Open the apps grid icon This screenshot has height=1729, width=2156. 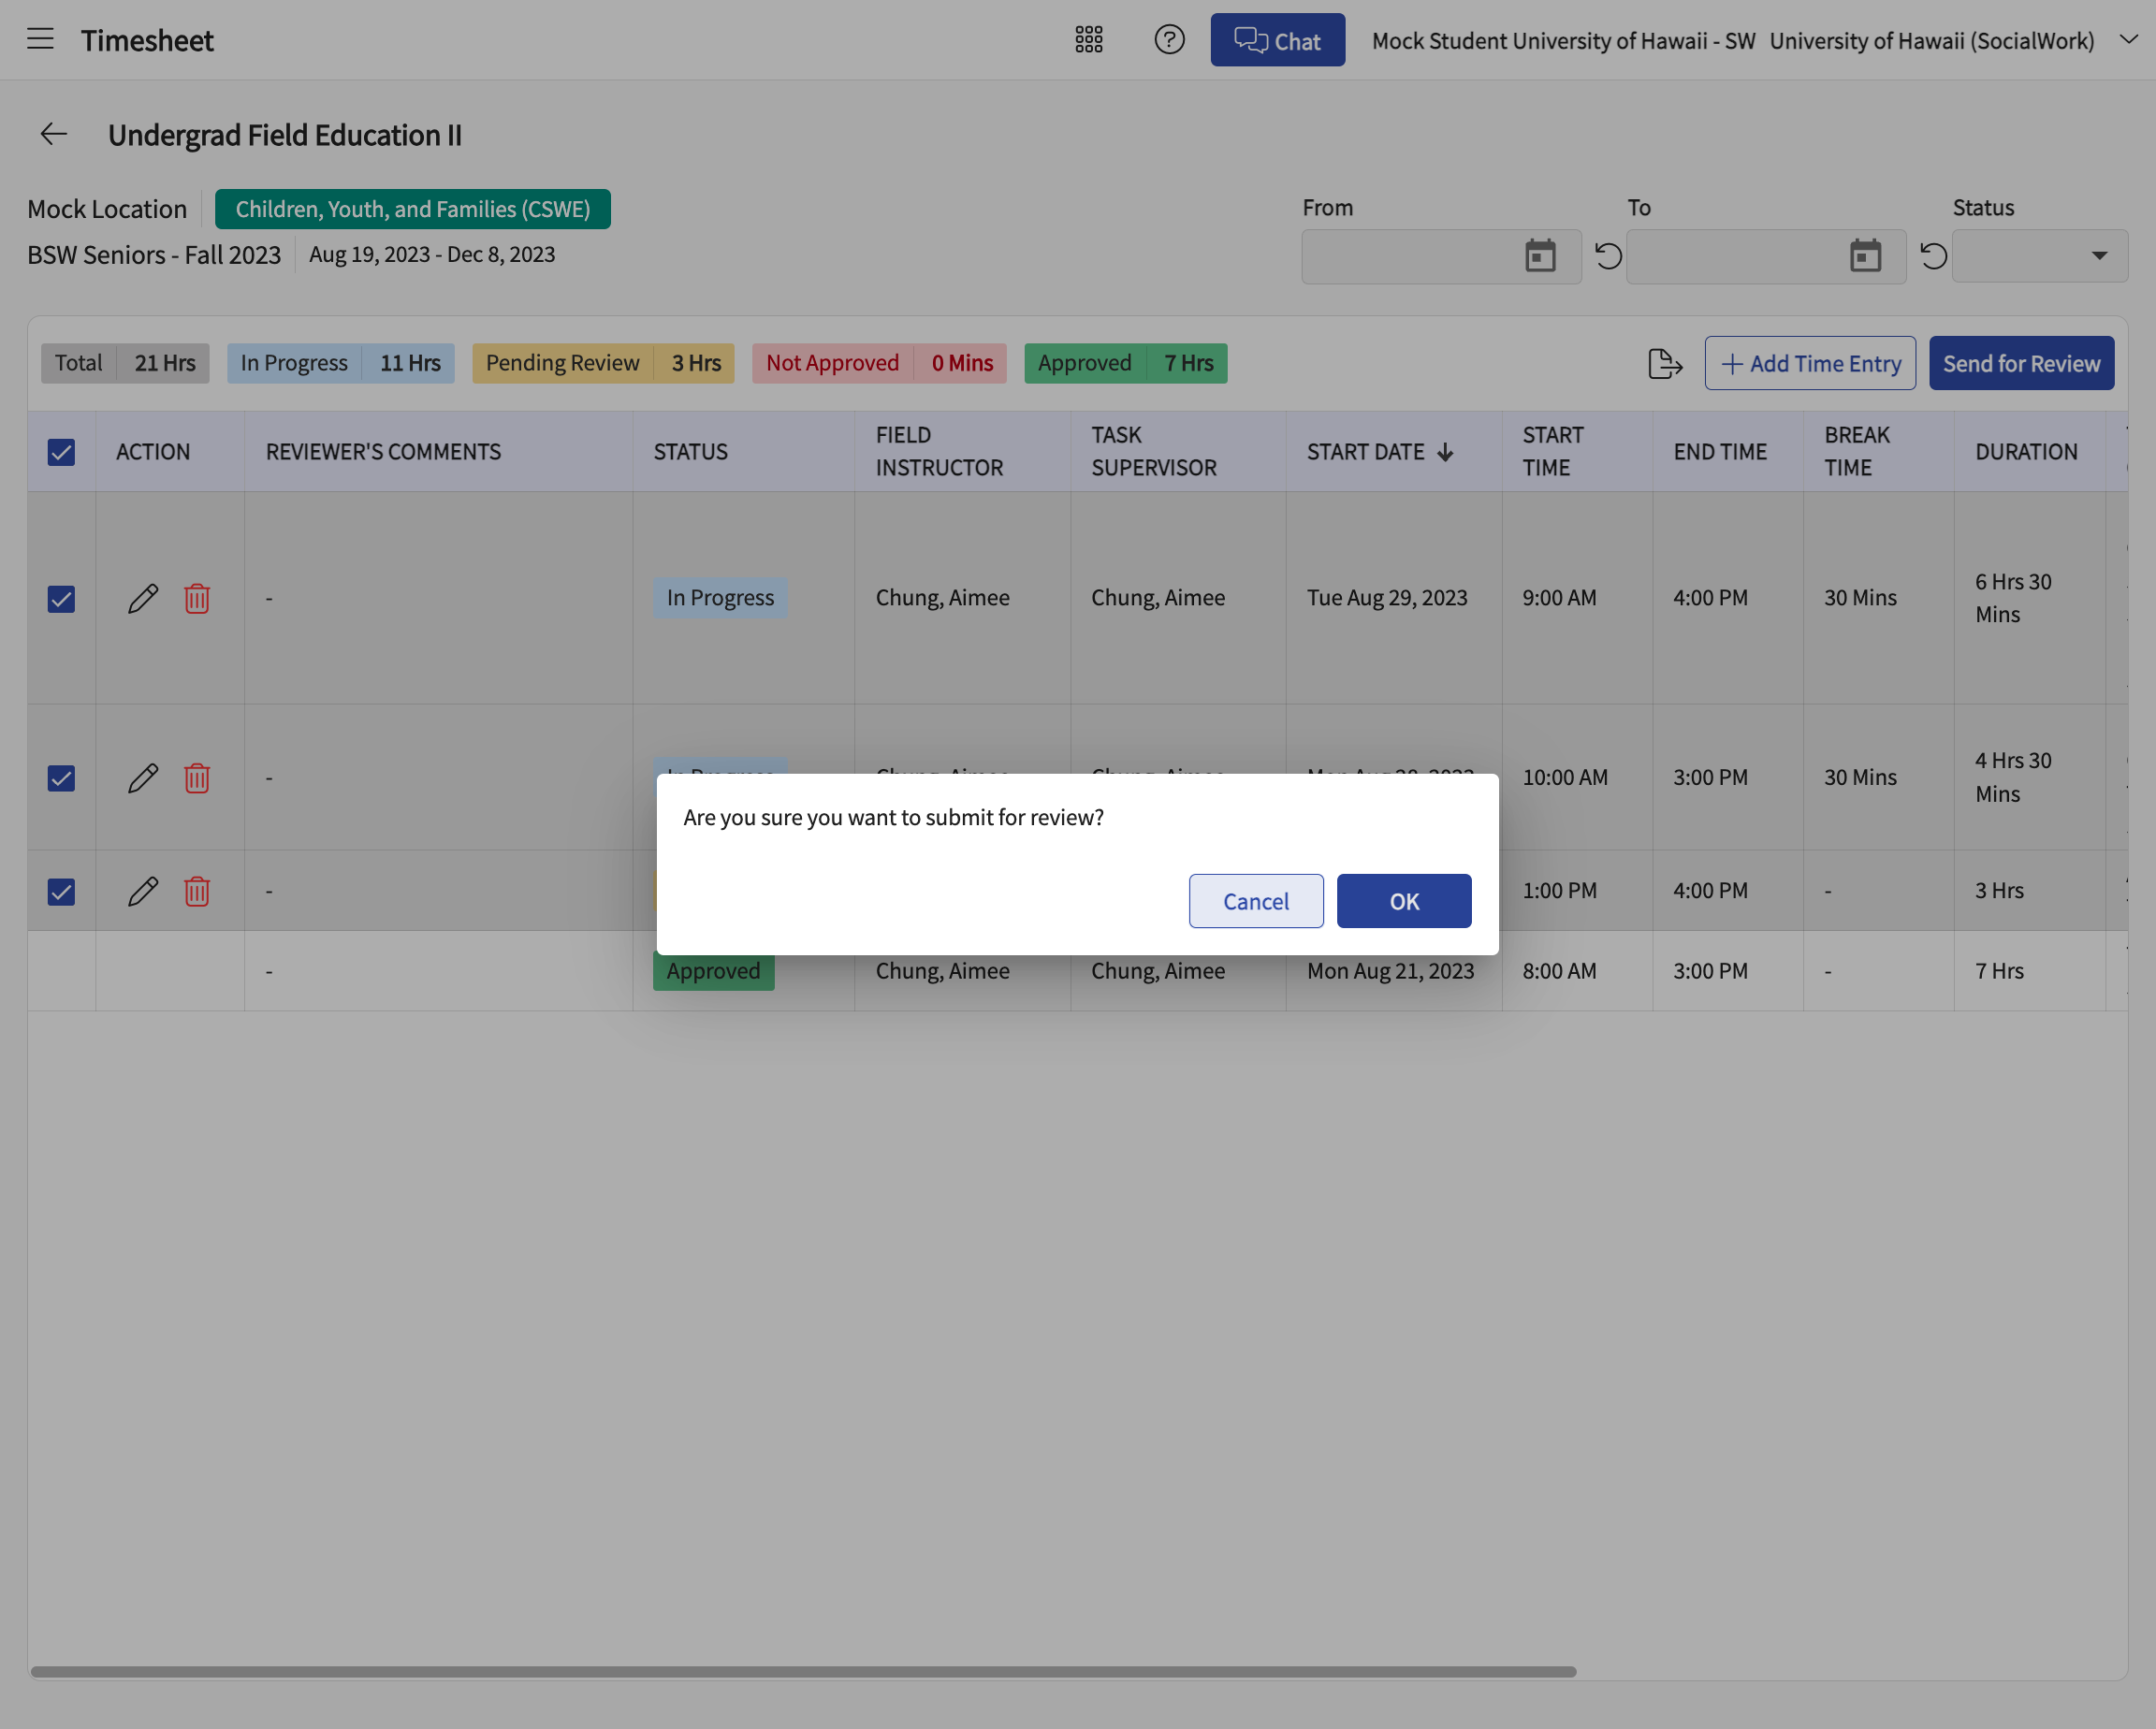click(1088, 40)
